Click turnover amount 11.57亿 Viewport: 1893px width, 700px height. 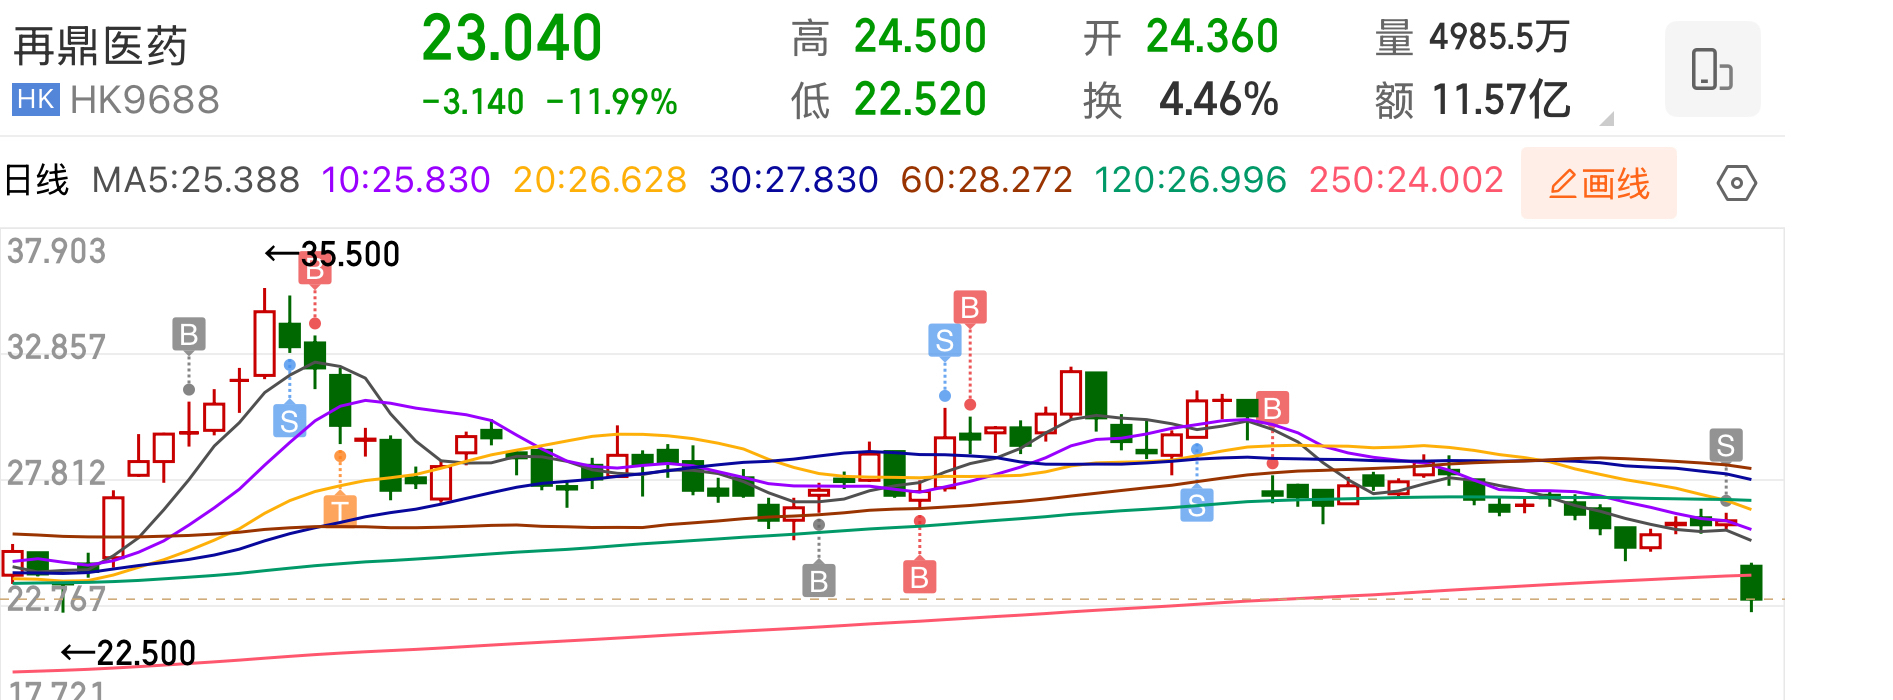pyautogui.click(x=1501, y=100)
